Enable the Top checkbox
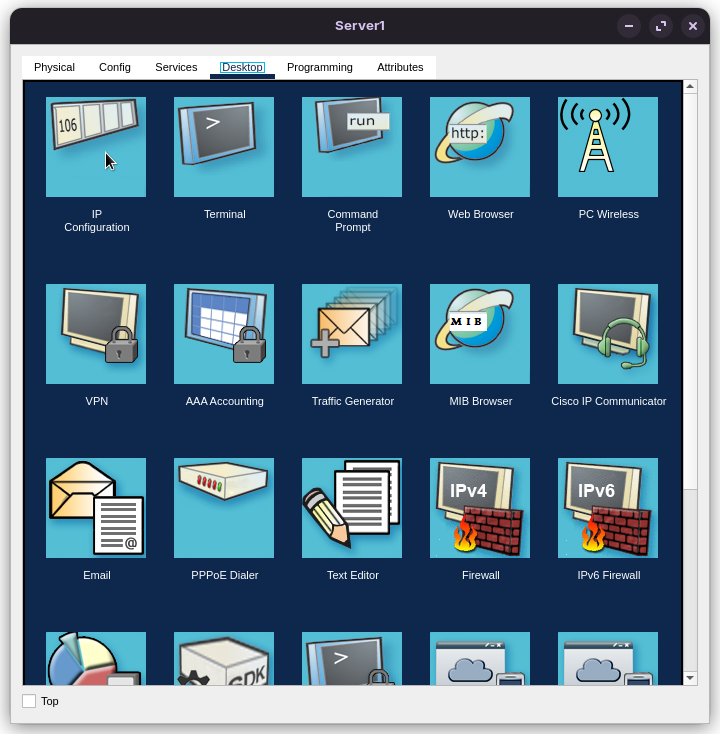 pyautogui.click(x=29, y=701)
